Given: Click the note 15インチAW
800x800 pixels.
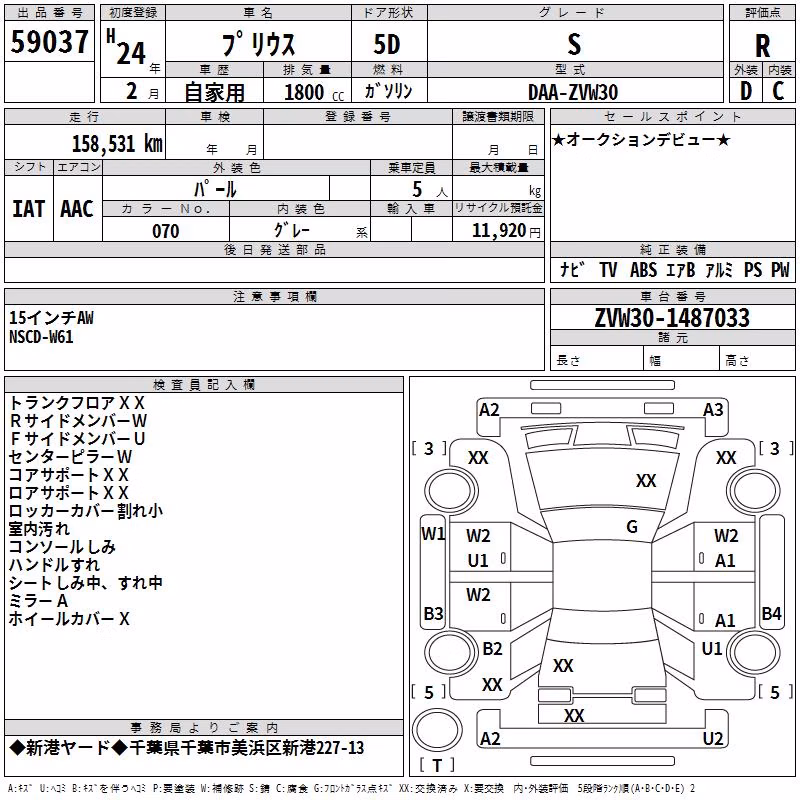Looking at the screenshot, I should (x=52, y=318).
